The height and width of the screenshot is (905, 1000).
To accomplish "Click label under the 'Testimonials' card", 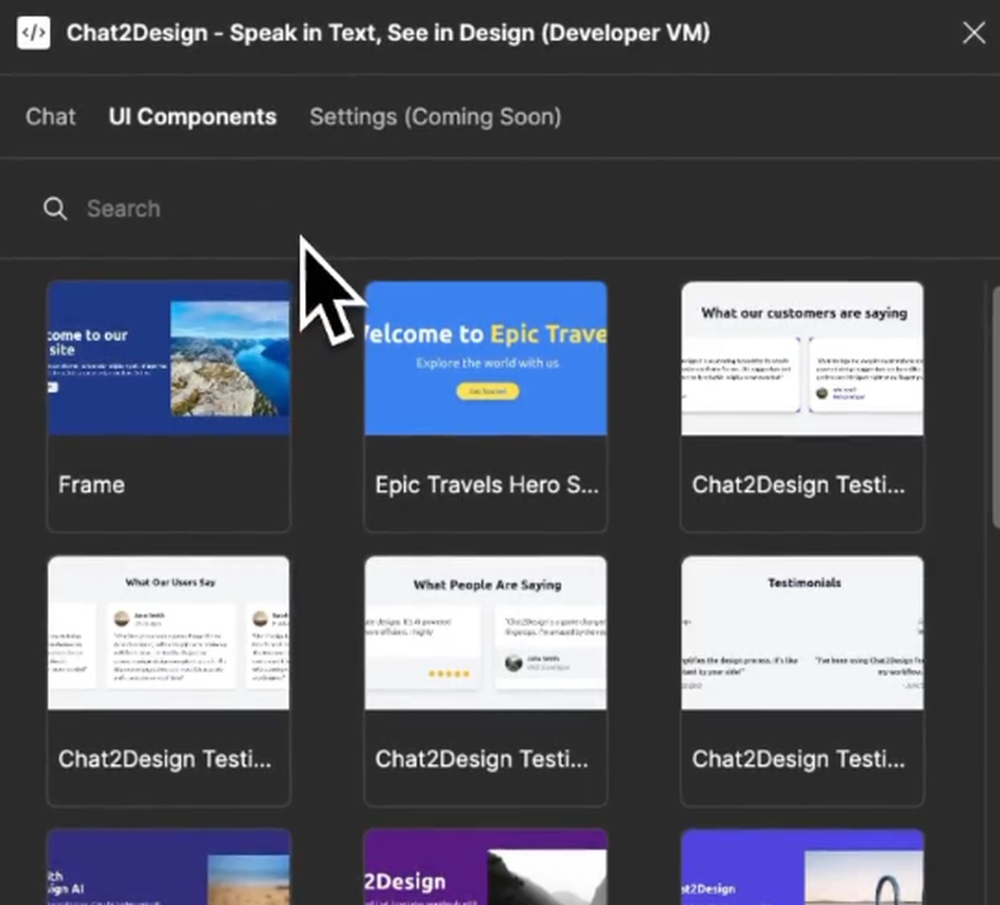I will click(798, 759).
